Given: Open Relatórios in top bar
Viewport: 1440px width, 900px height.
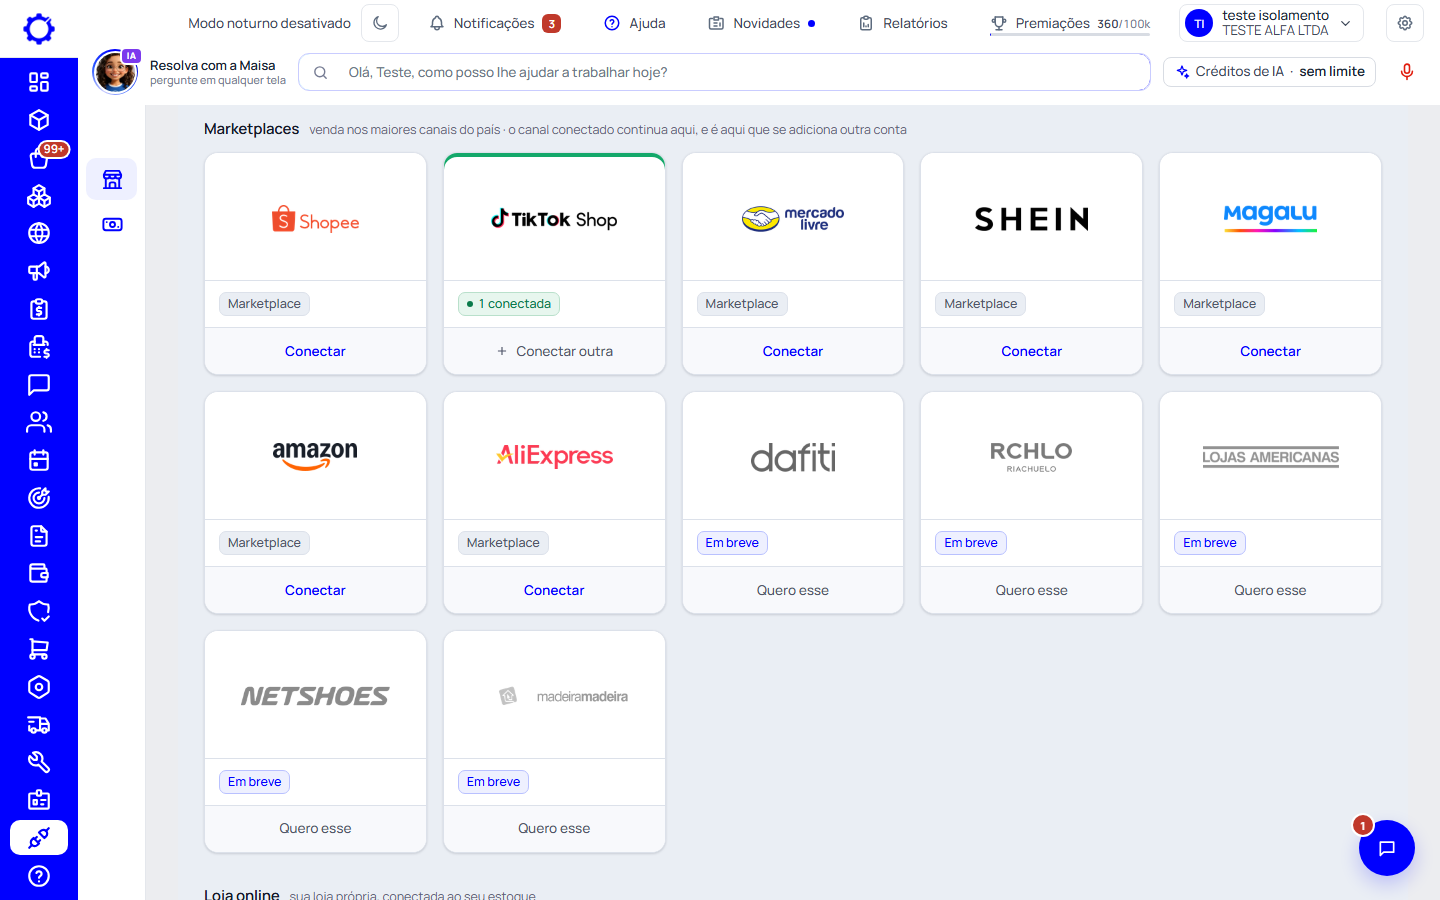Looking at the screenshot, I should coord(903,23).
